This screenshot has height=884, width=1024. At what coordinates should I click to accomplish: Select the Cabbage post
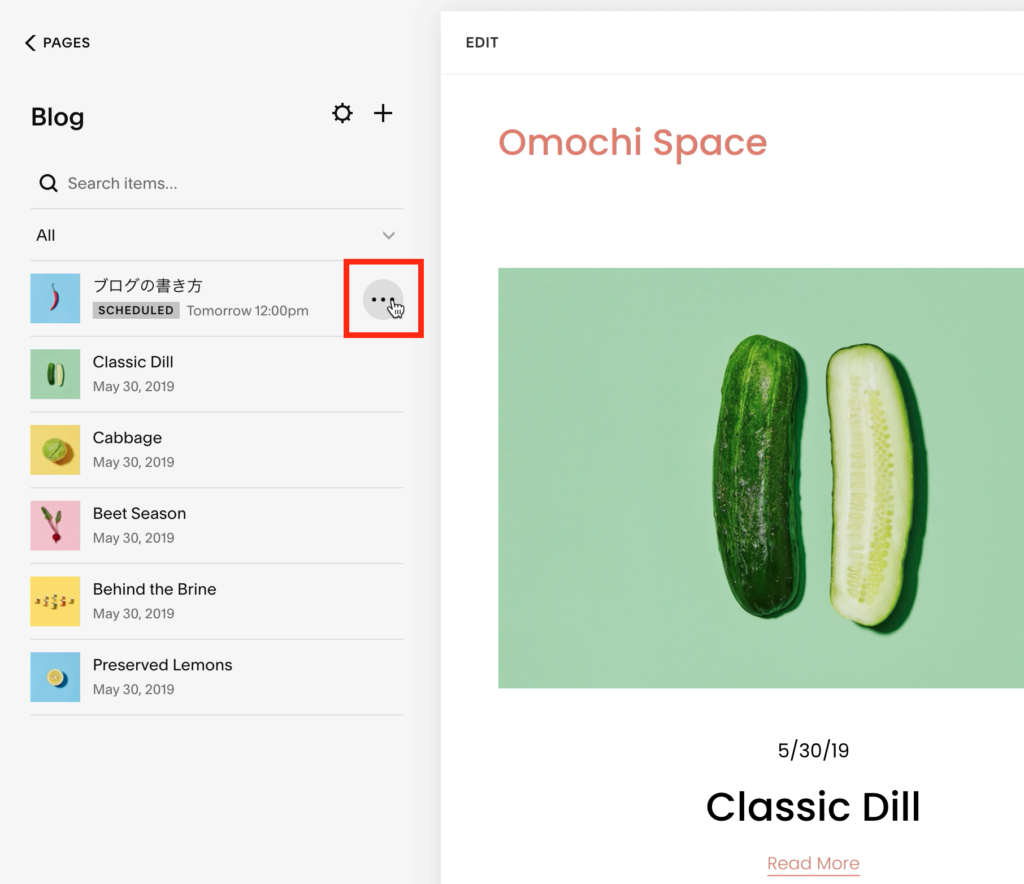pos(217,450)
